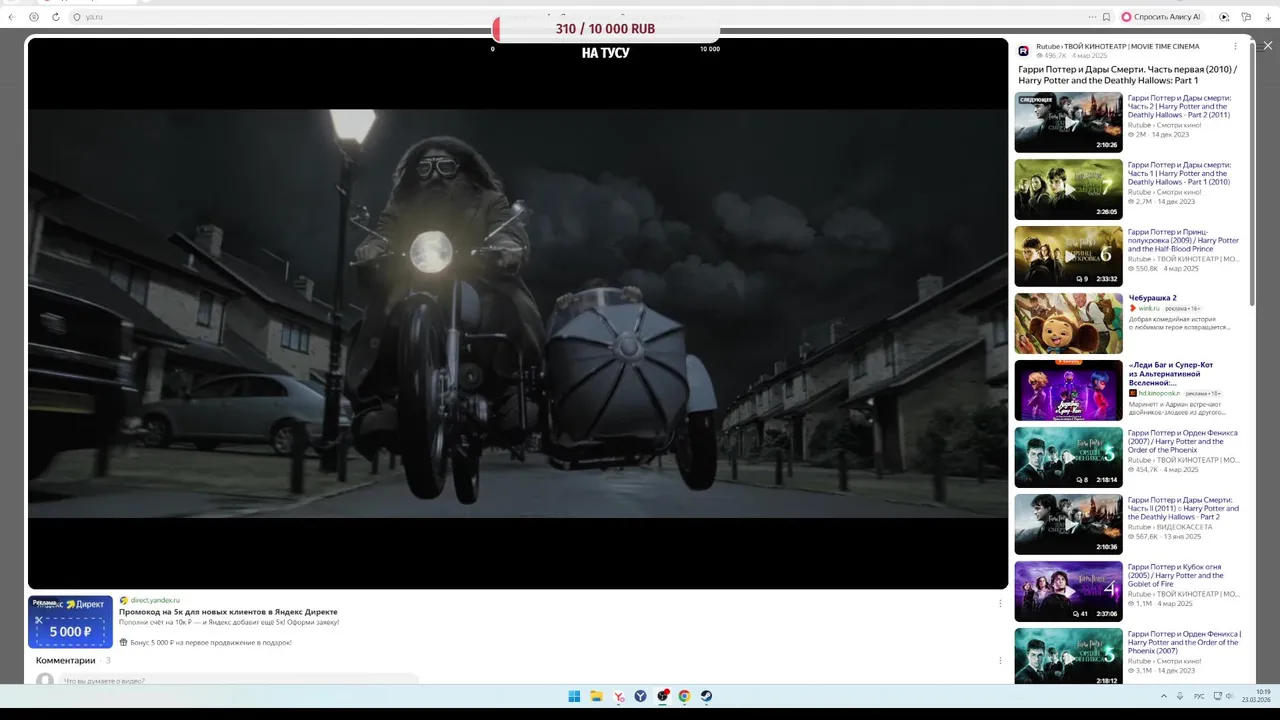
Task: Open the round icon left of reload
Action: (x=34, y=17)
